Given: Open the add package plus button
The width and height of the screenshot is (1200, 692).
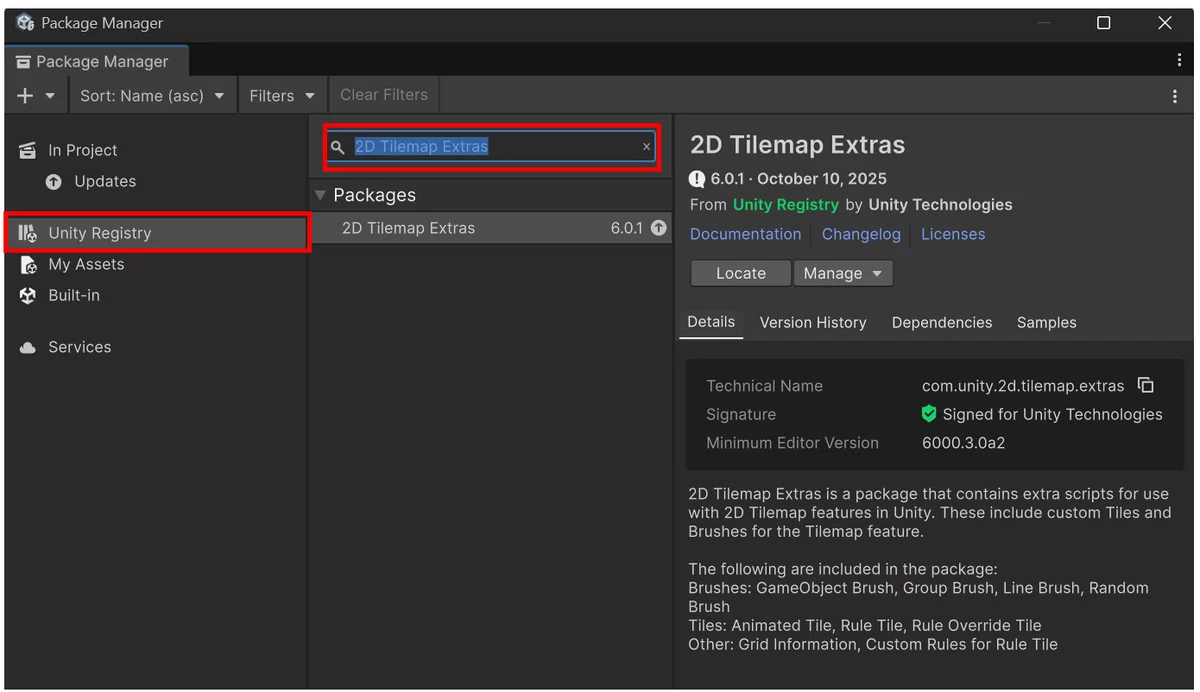Looking at the screenshot, I should 25,96.
